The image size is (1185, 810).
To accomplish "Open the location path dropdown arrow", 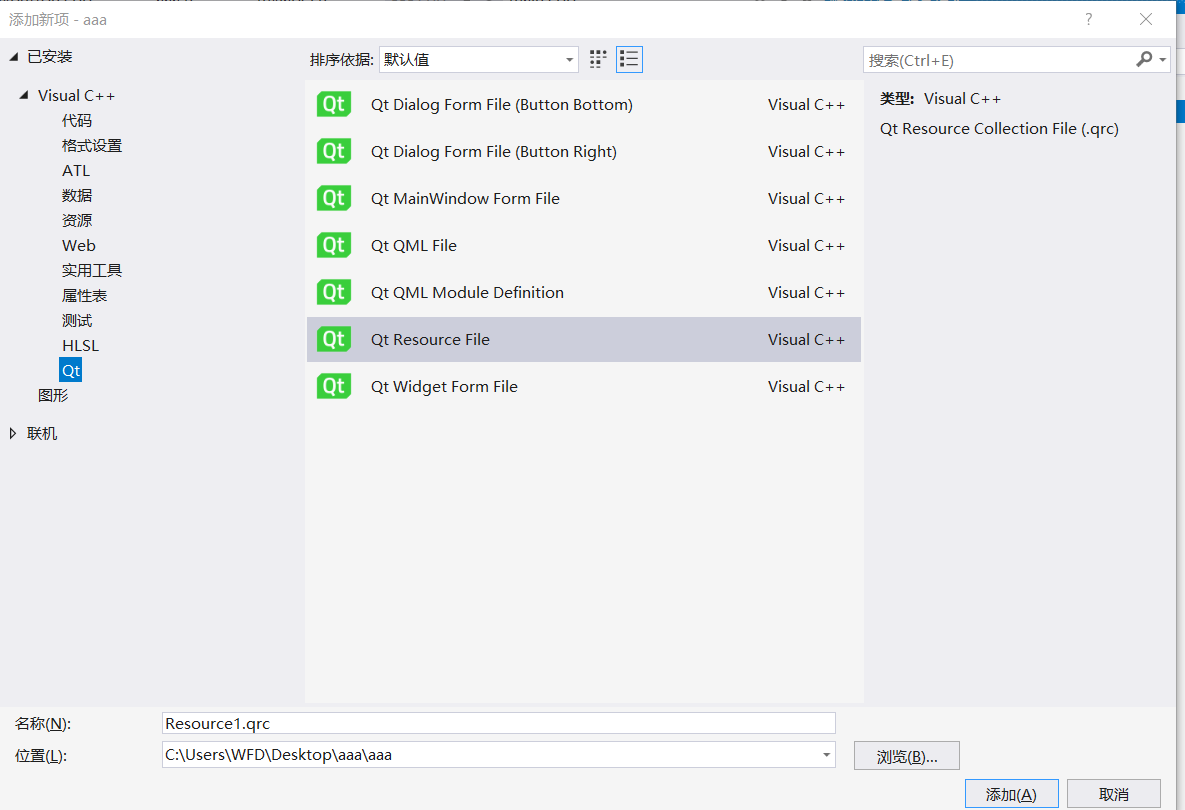I will tap(826, 755).
